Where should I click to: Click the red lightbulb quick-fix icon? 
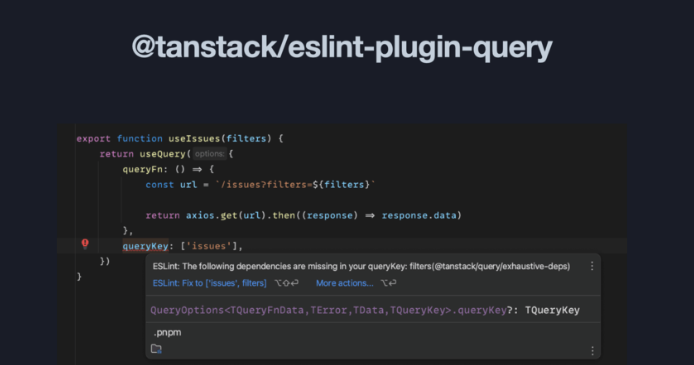(85, 243)
